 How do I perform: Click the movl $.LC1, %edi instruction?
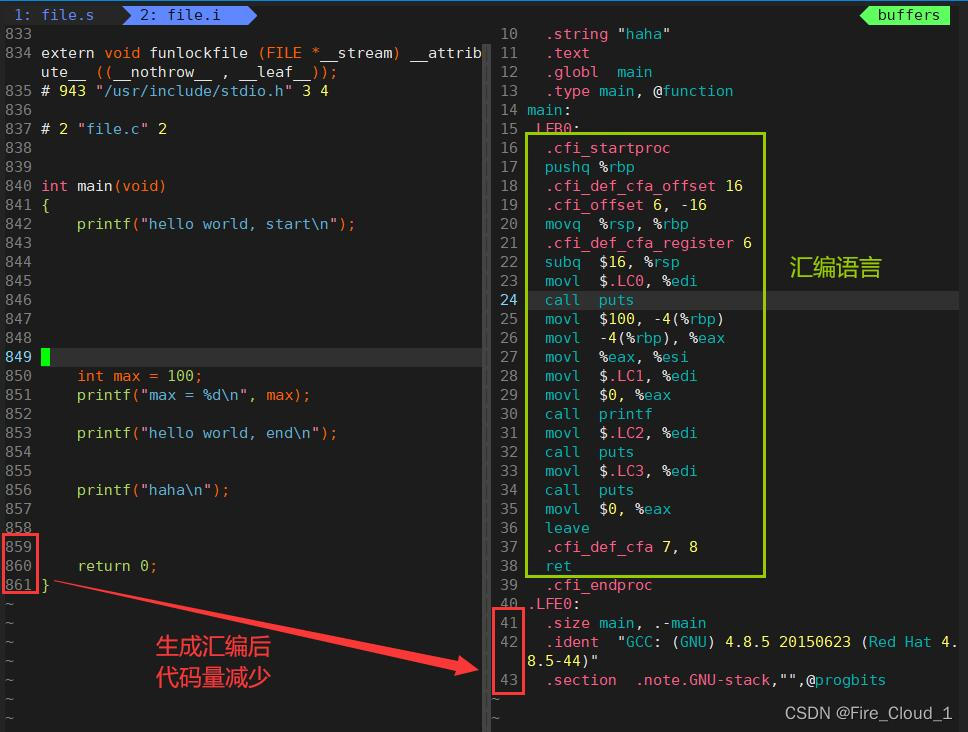tap(621, 376)
